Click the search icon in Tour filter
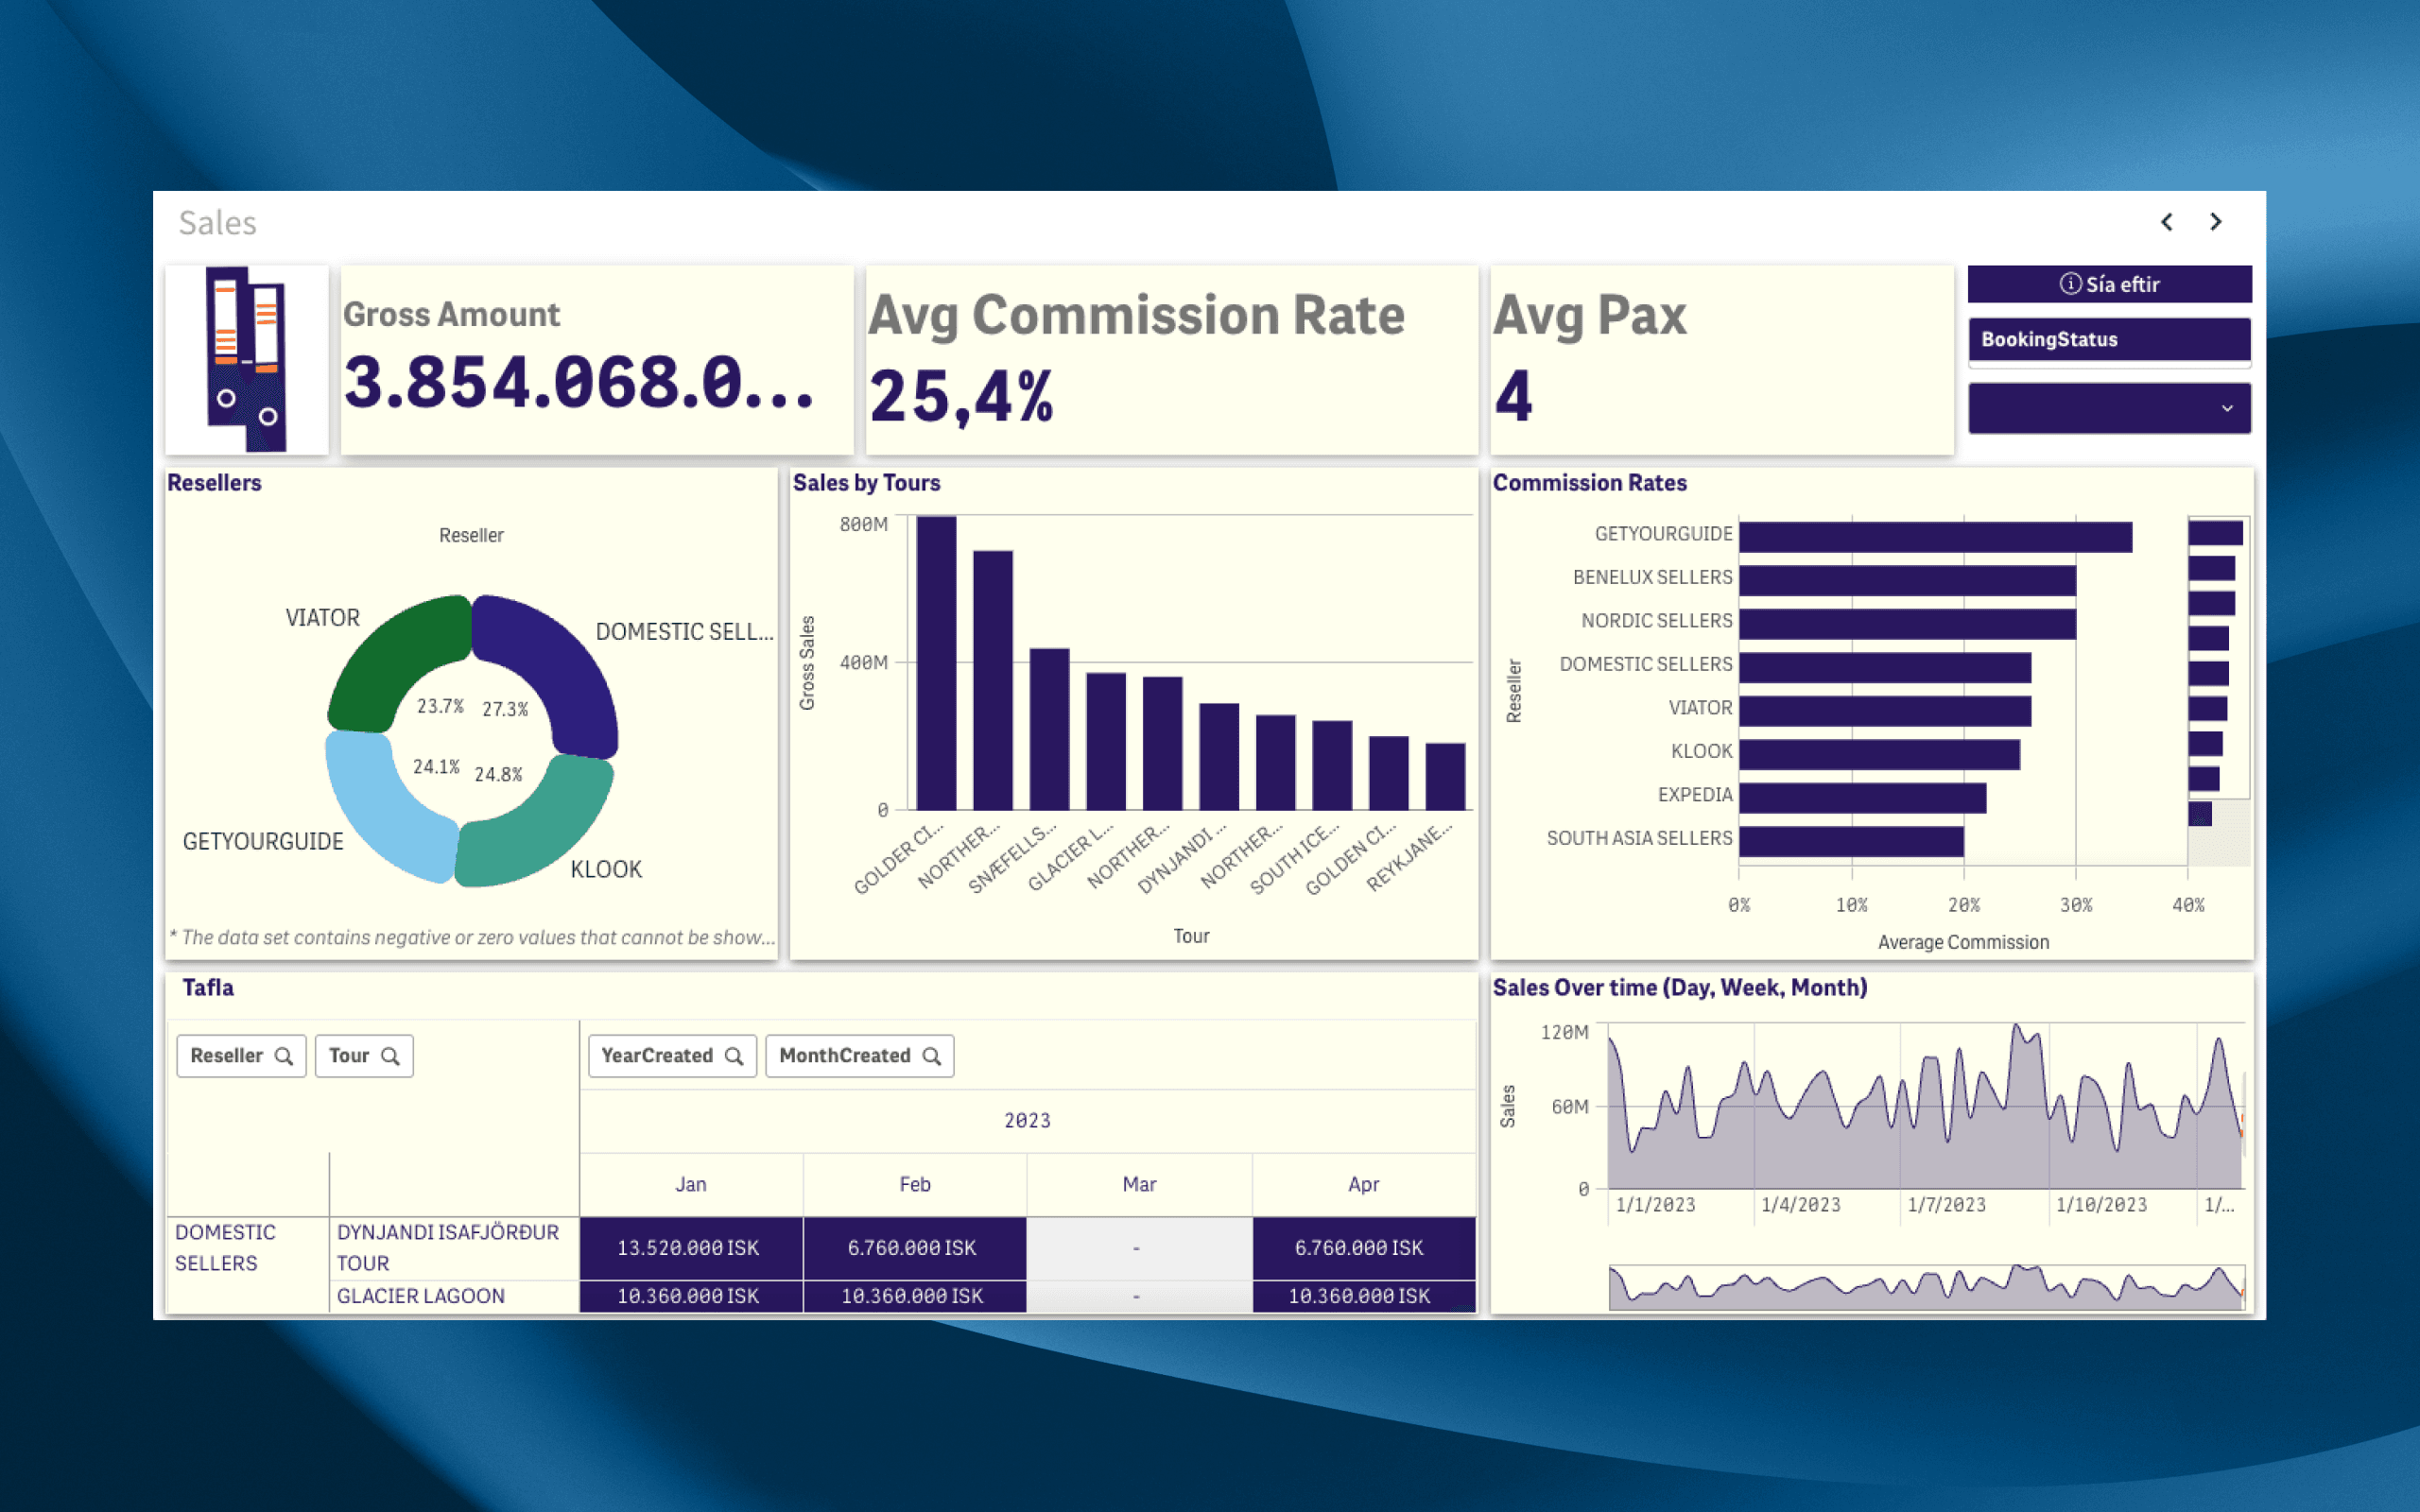Viewport: 2420px width, 1512px height. click(389, 1056)
